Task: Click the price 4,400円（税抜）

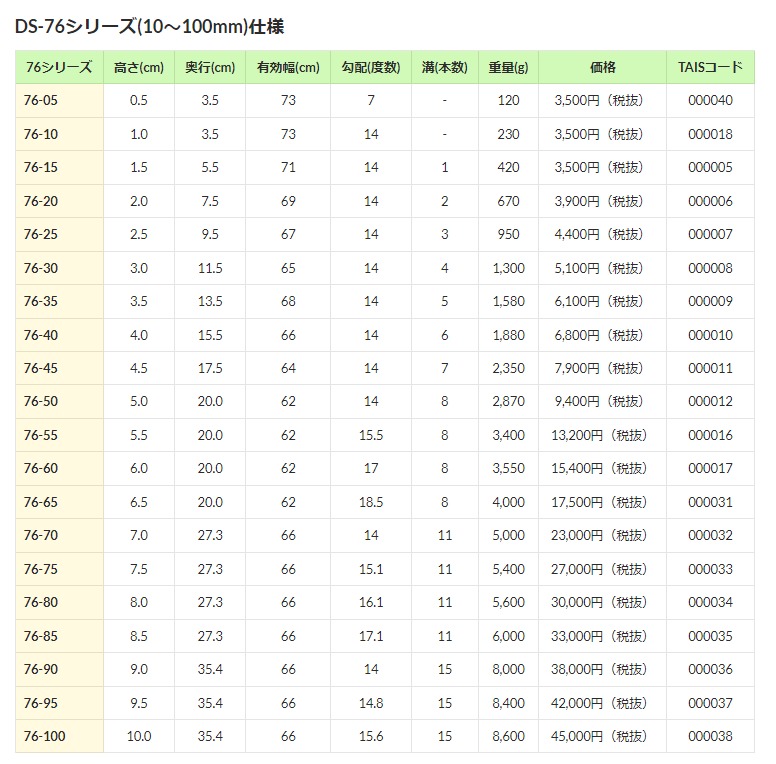Action: (599, 234)
